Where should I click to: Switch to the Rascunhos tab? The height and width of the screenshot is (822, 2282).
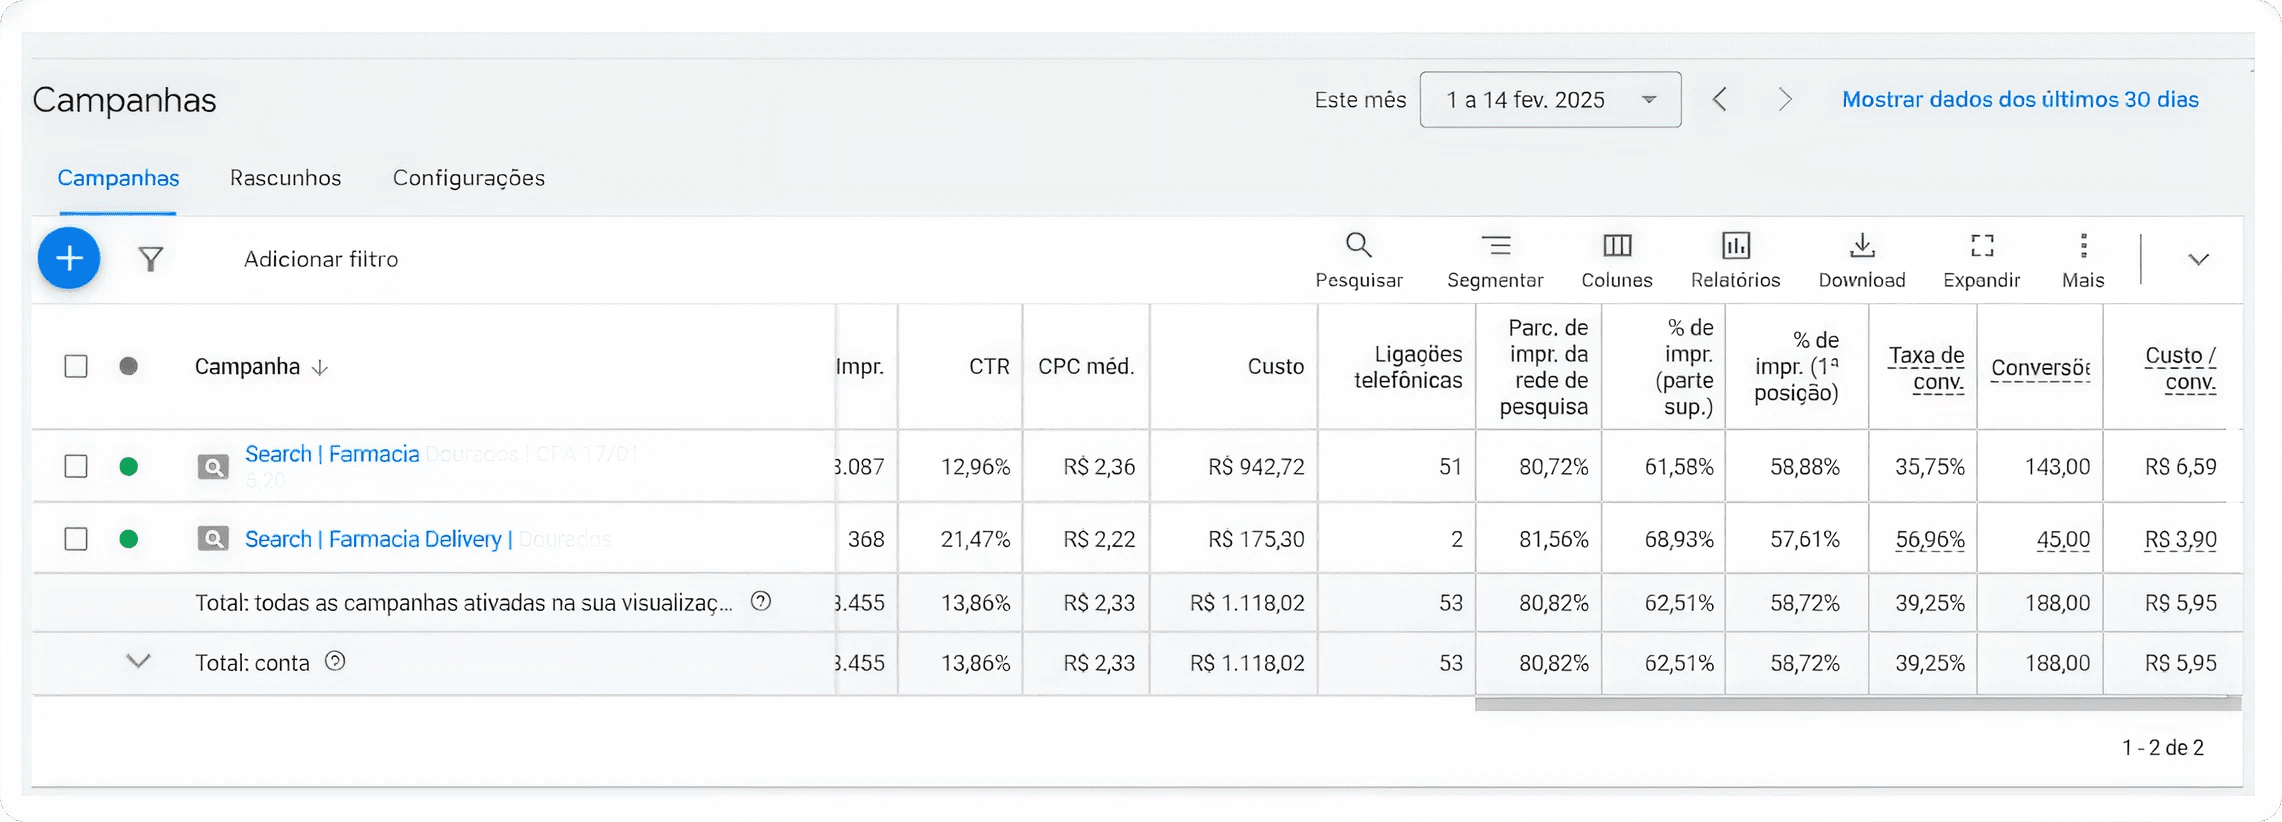click(285, 178)
